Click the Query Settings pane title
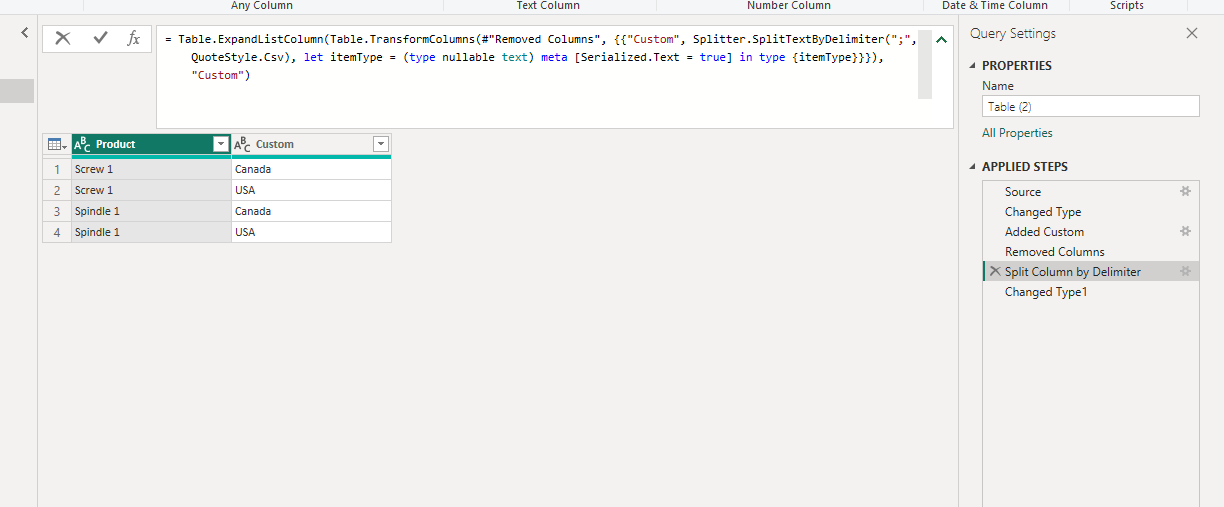1224x507 pixels. 1013,34
